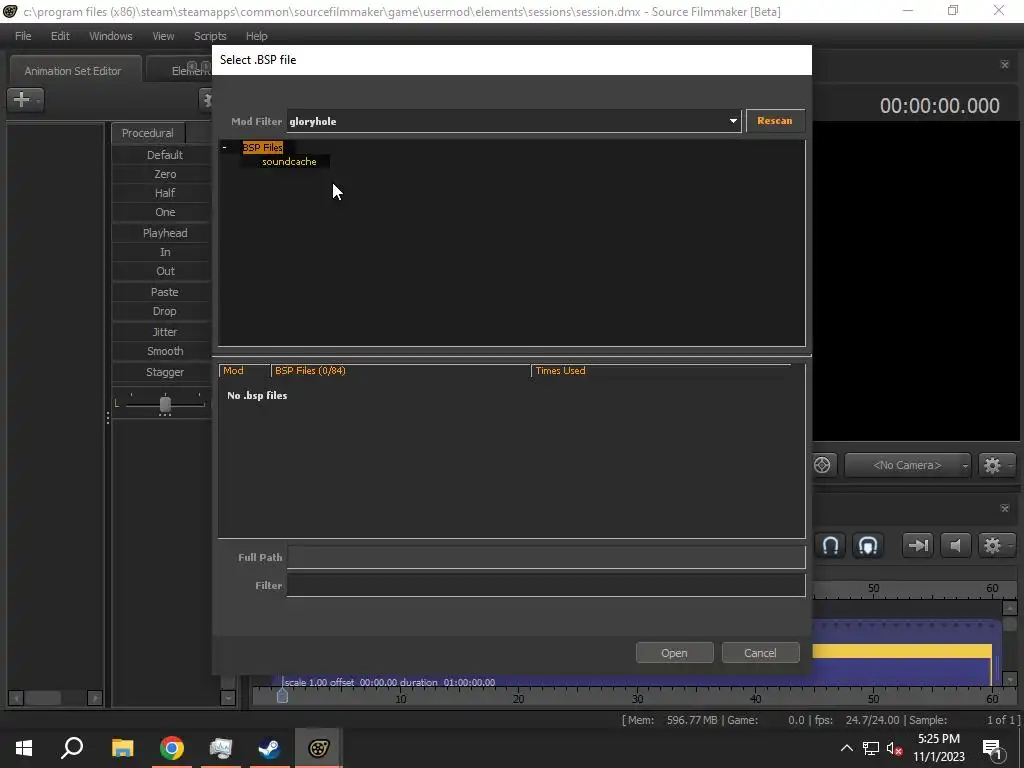Click the procedural preset slider handle
This screenshot has width=1024, height=768.
(x=165, y=404)
